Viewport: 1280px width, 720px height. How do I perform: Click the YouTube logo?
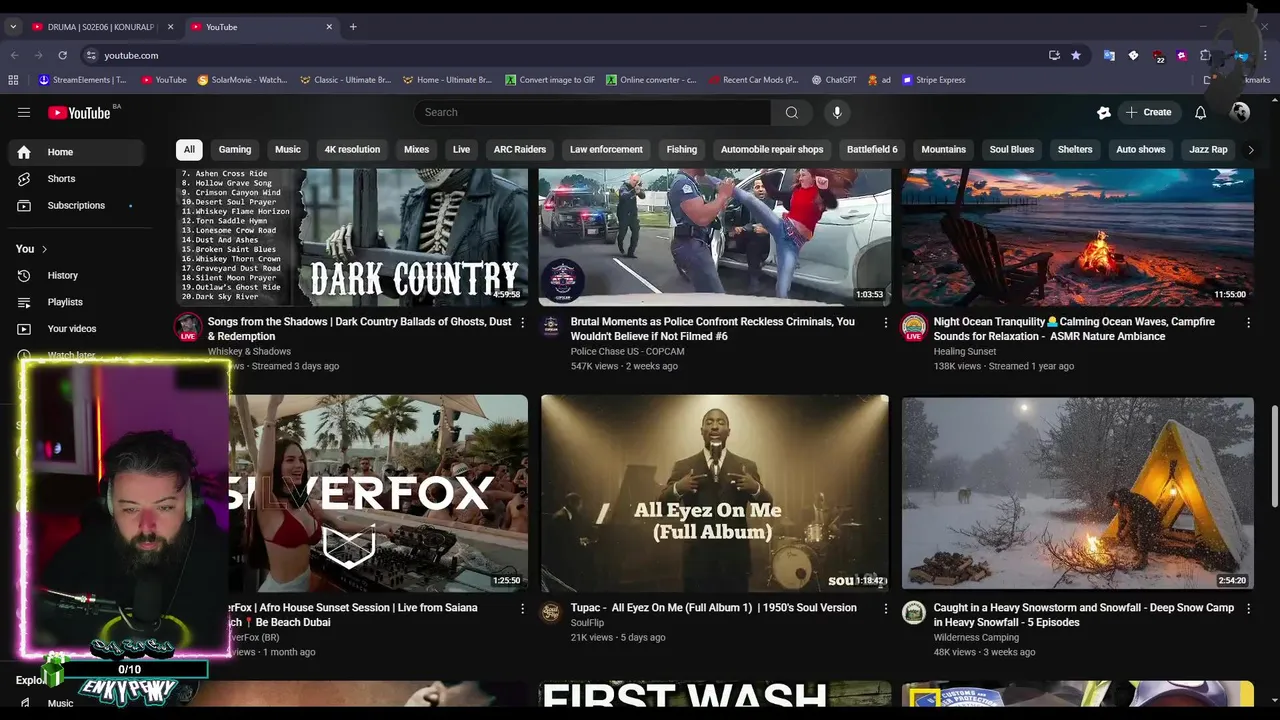click(x=80, y=113)
